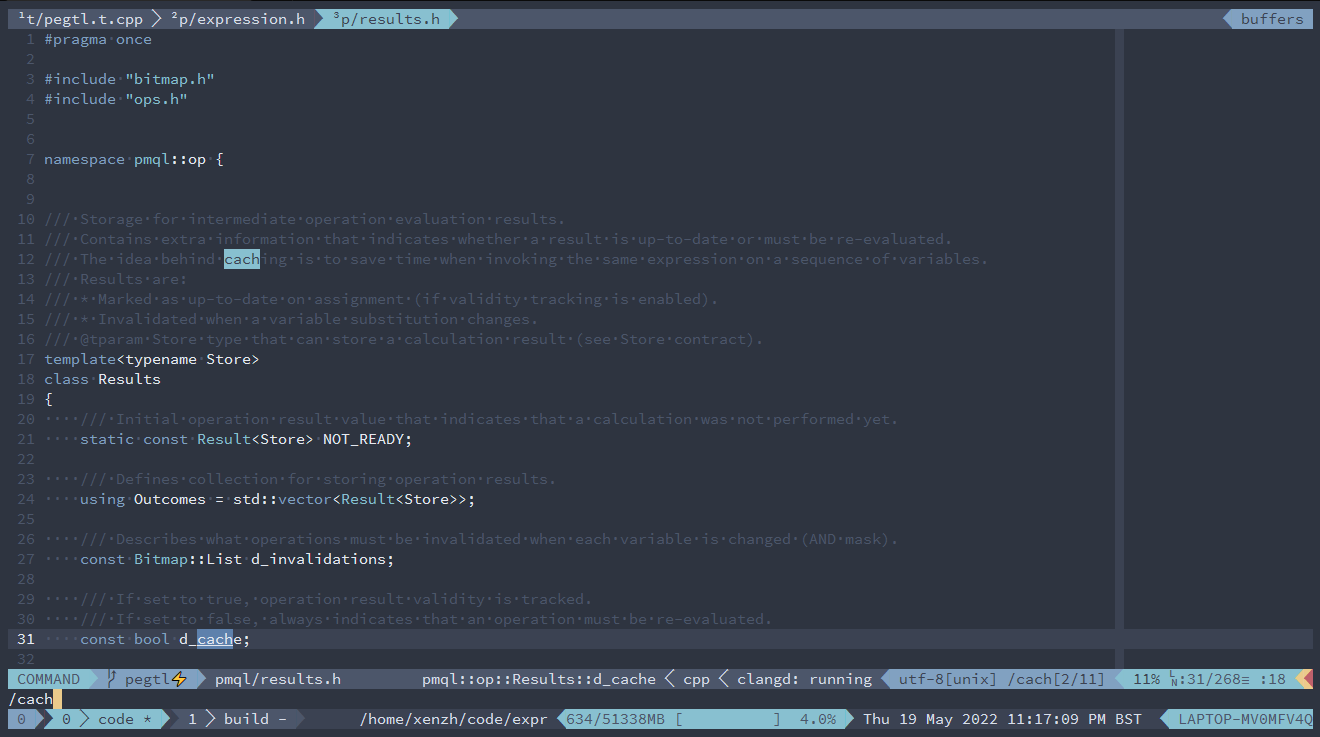Click tmux session number 0 badge
Image resolution: width=1320 pixels, height=737 pixels.
tap(22, 719)
